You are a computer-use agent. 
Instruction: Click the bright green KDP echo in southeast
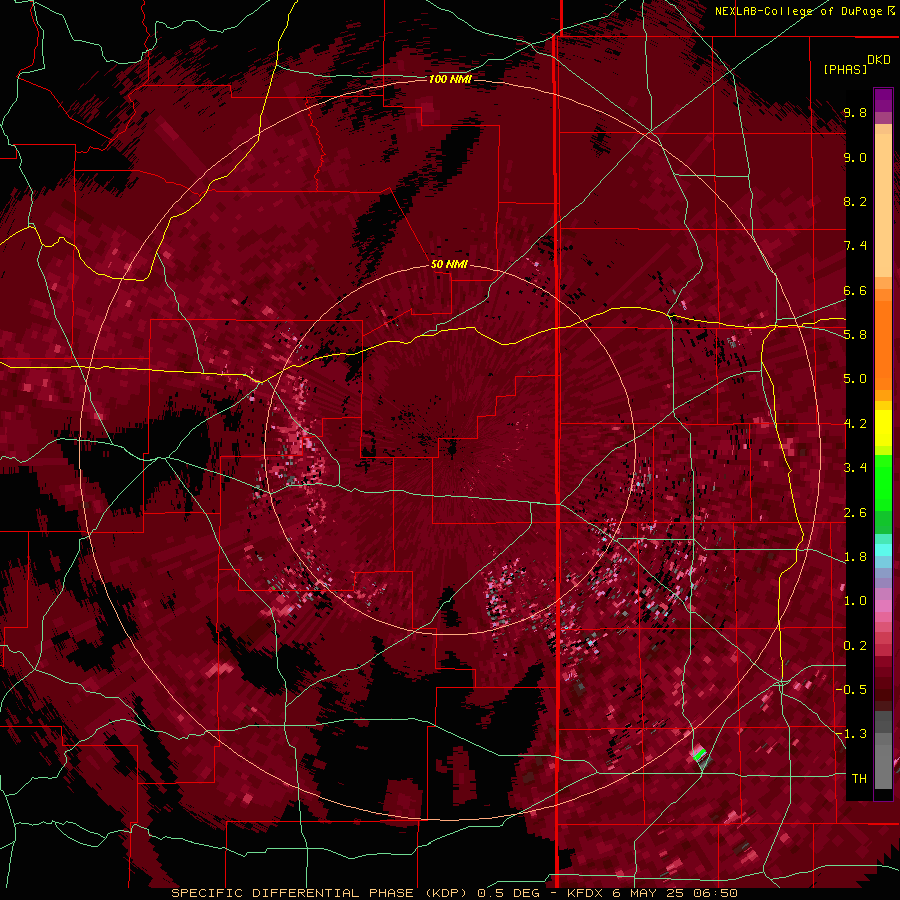point(699,754)
